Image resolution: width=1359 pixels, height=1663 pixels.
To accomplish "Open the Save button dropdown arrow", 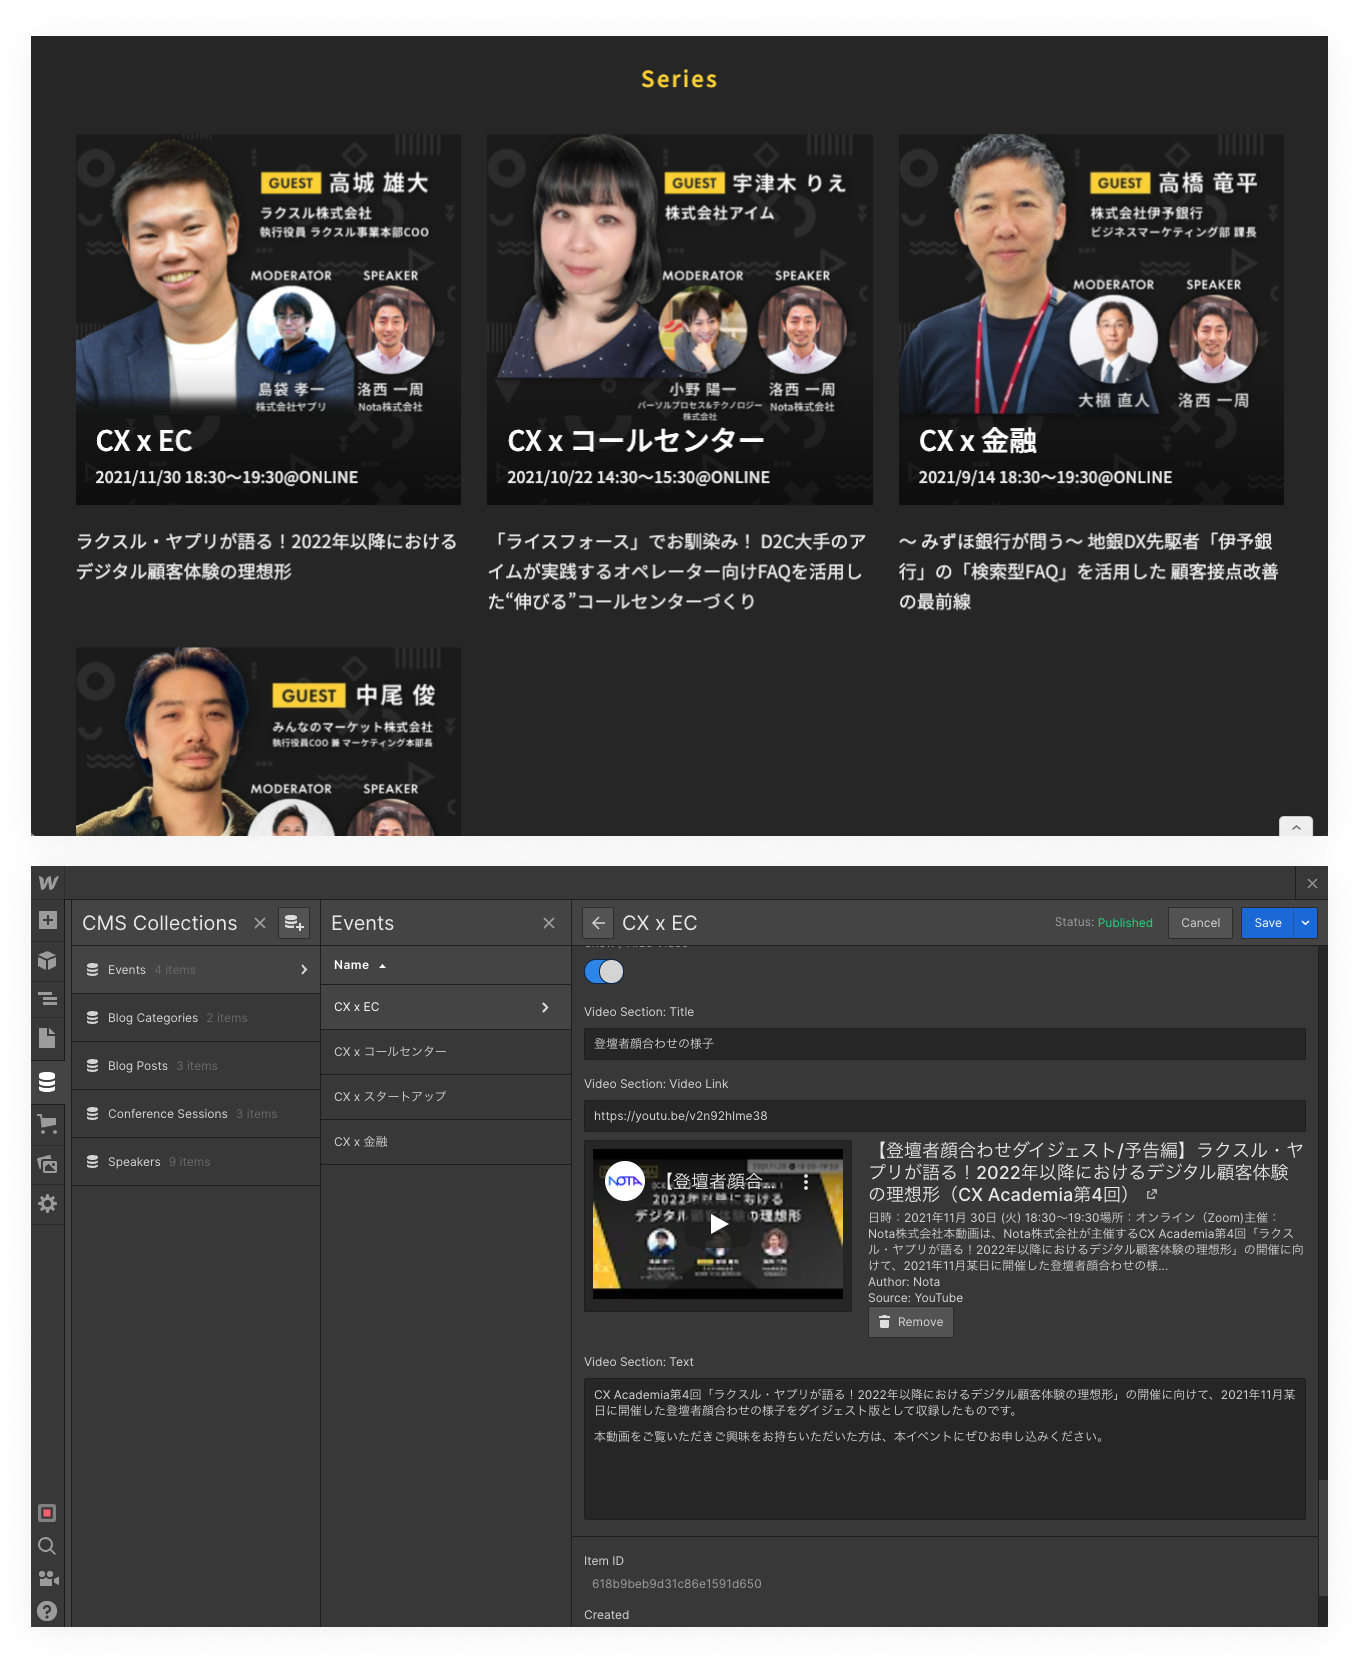I will pyautogui.click(x=1305, y=923).
